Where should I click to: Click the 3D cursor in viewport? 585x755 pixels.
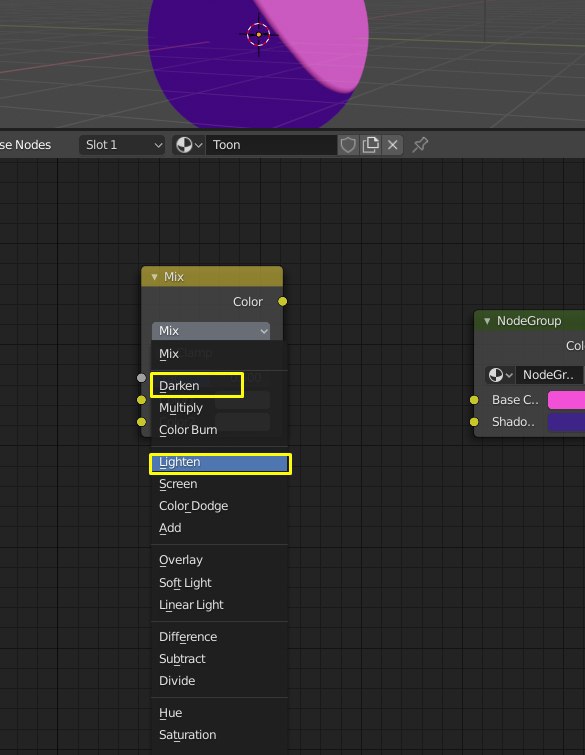[259, 35]
